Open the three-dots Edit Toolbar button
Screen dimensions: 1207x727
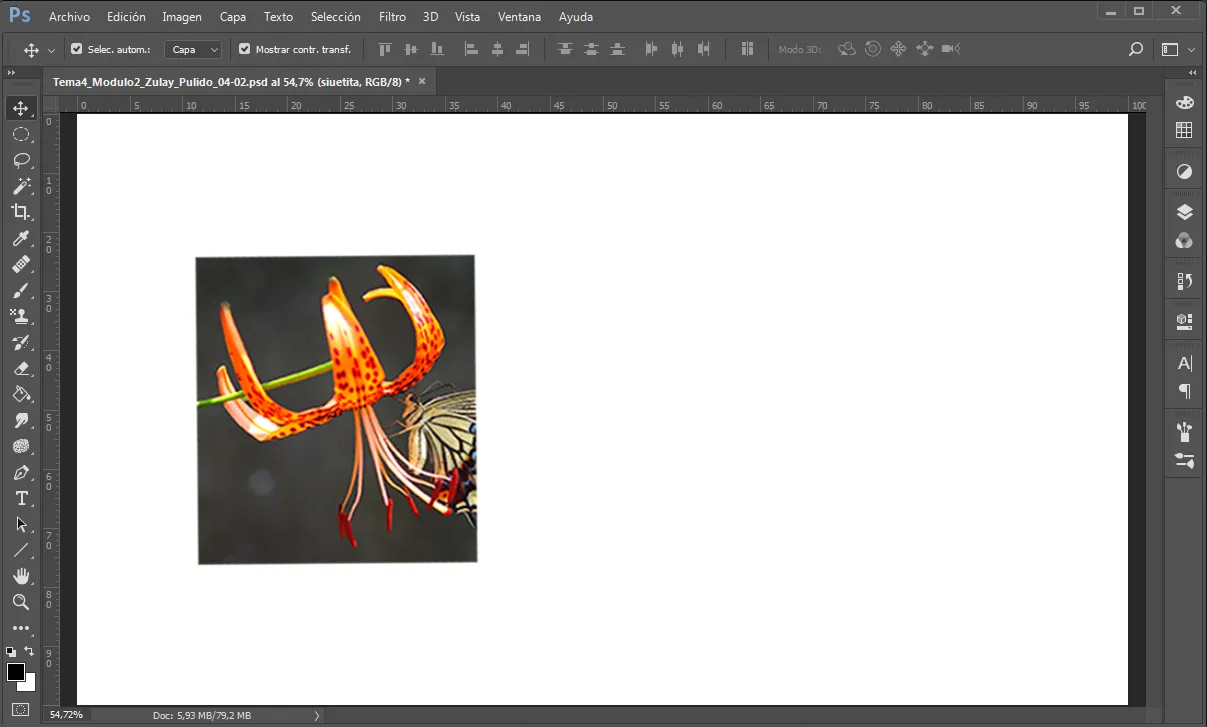click(x=20, y=629)
